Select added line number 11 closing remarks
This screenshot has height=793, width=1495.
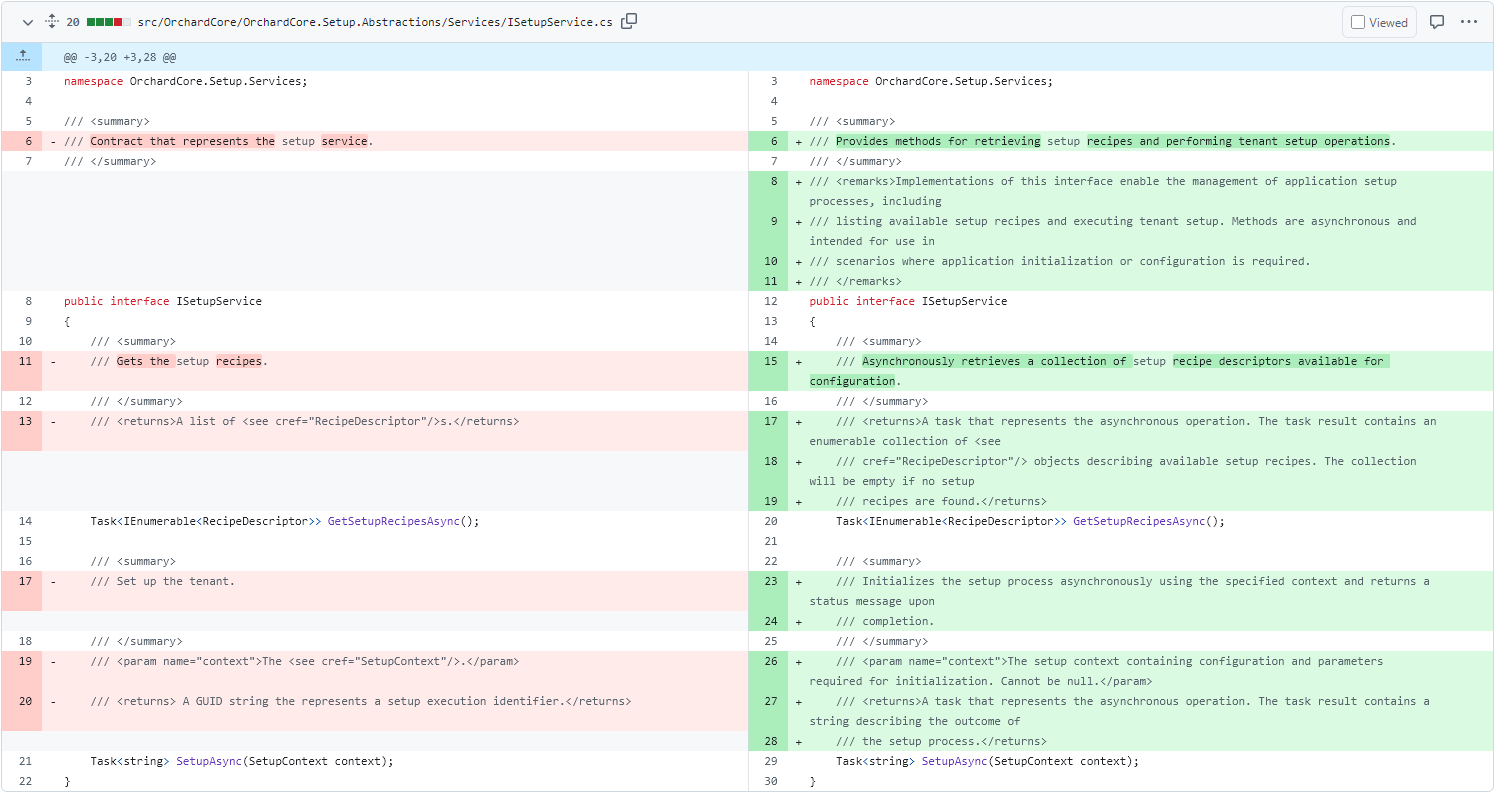pos(768,281)
